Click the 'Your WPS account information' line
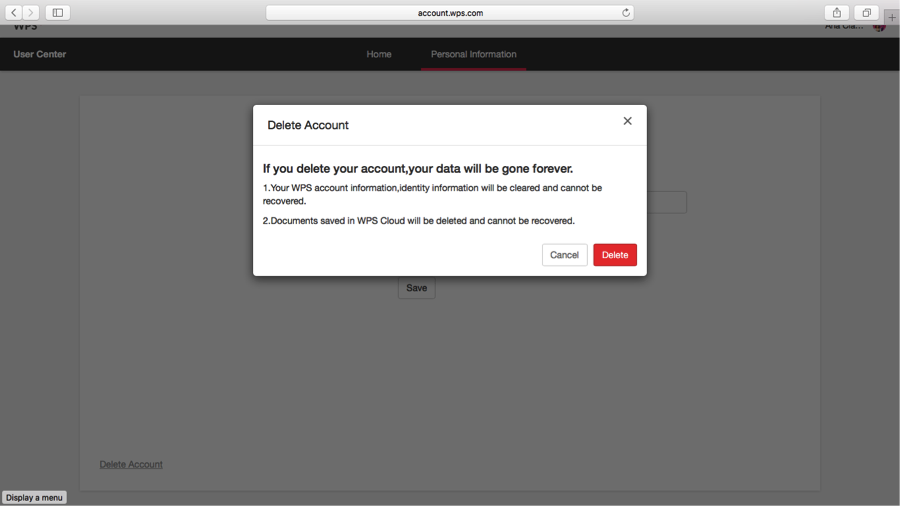900x506 pixels. 432,194
